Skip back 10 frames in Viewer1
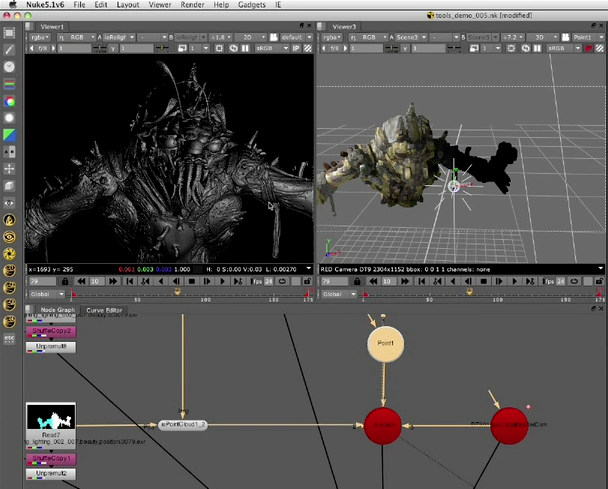Image resolution: width=608 pixels, height=489 pixels. point(81,281)
